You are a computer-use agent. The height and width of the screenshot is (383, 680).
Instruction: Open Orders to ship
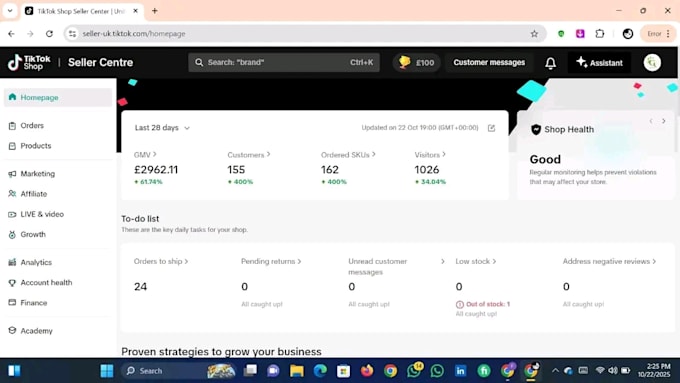[161, 262]
